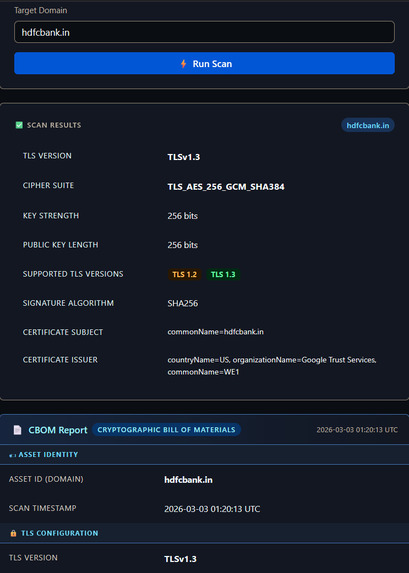The width and height of the screenshot is (409, 573).
Task: Click the TLSv1.3 value in Scan Results
Action: pos(183,157)
